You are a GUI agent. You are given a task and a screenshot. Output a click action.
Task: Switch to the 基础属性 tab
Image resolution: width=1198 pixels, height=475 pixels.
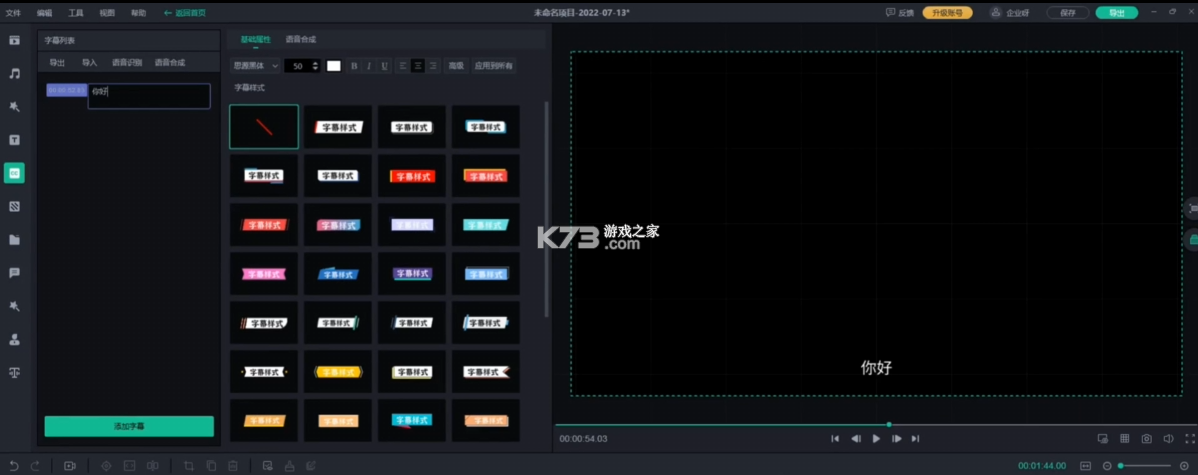tap(255, 39)
